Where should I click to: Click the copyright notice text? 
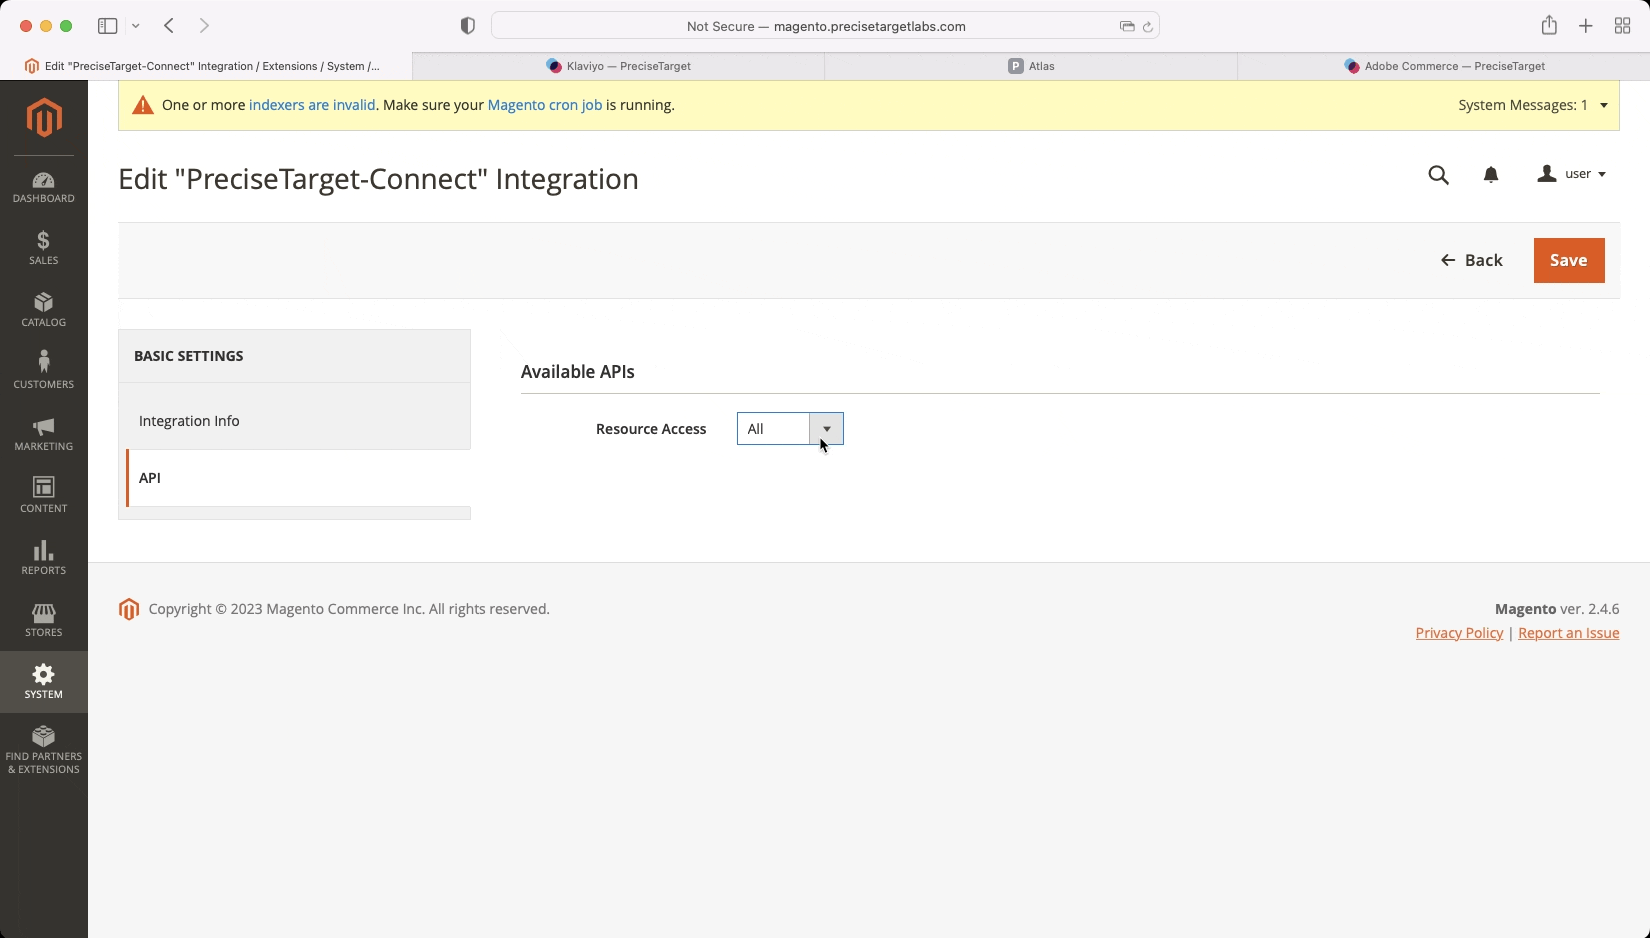(x=349, y=609)
